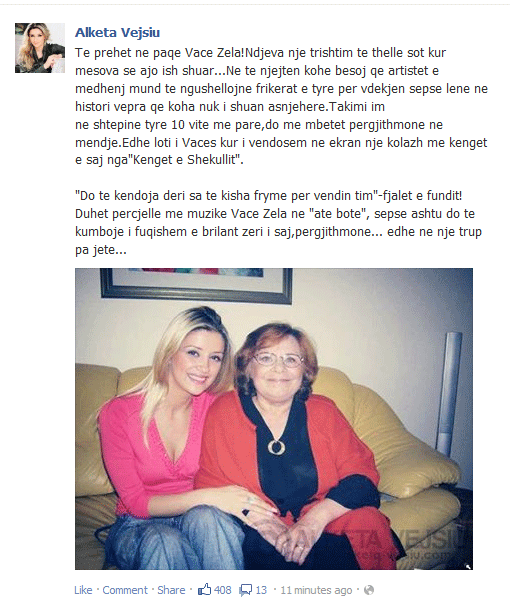Open the attached sofa photo

(274, 419)
